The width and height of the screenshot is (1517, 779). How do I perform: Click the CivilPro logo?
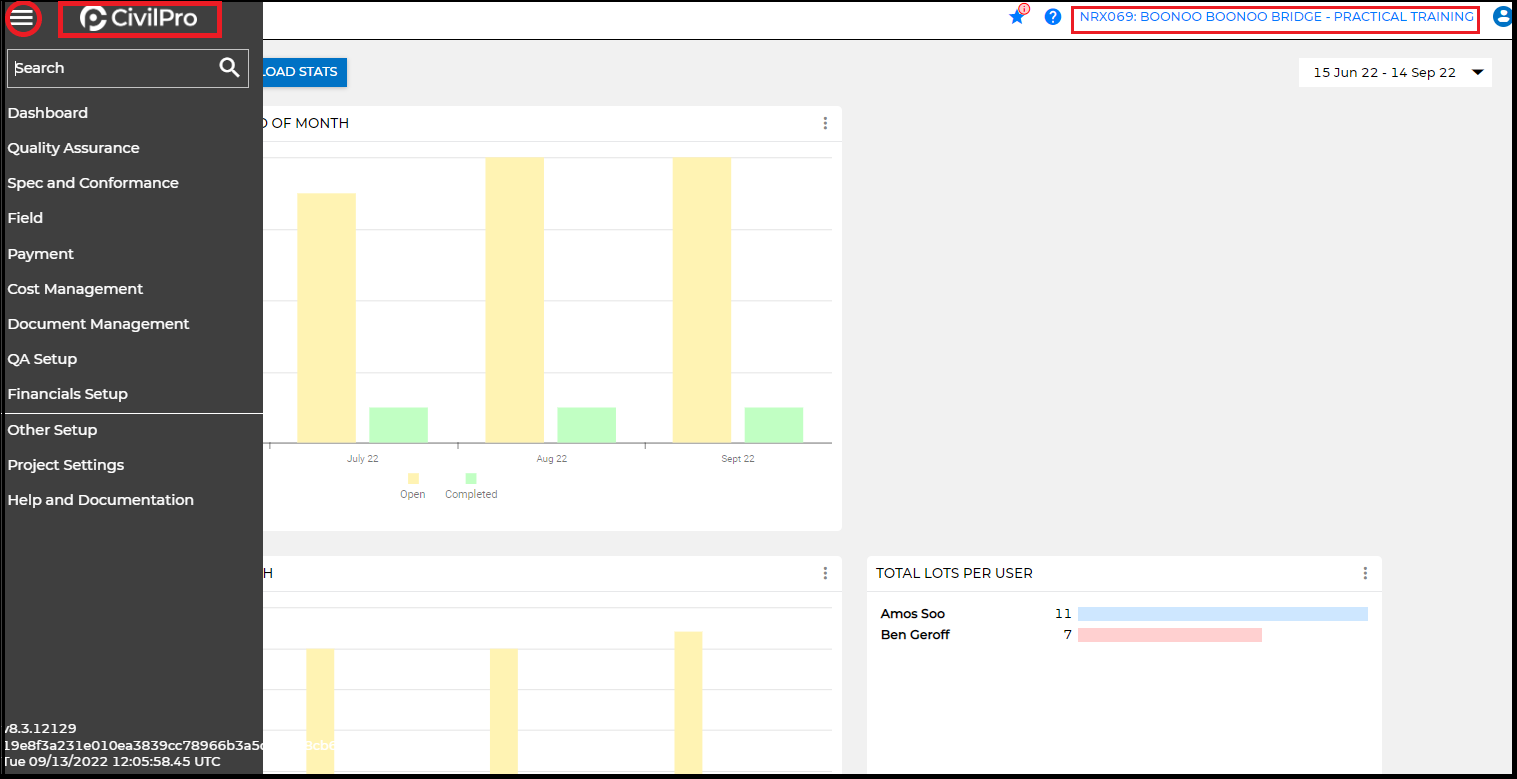[139, 18]
